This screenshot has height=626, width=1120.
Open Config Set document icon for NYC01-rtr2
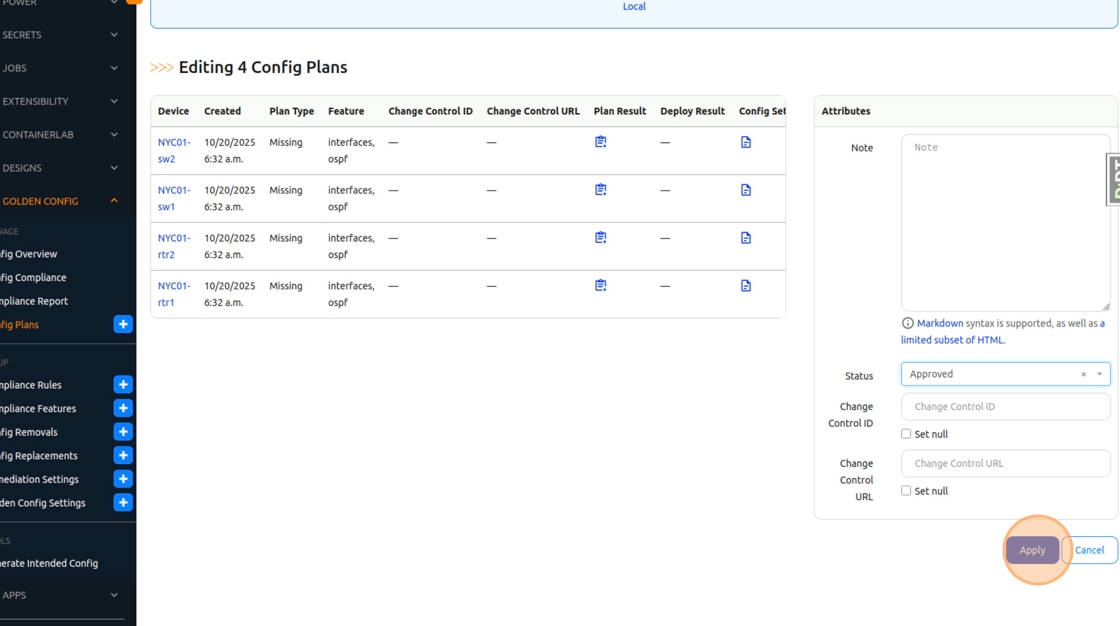coord(745,238)
